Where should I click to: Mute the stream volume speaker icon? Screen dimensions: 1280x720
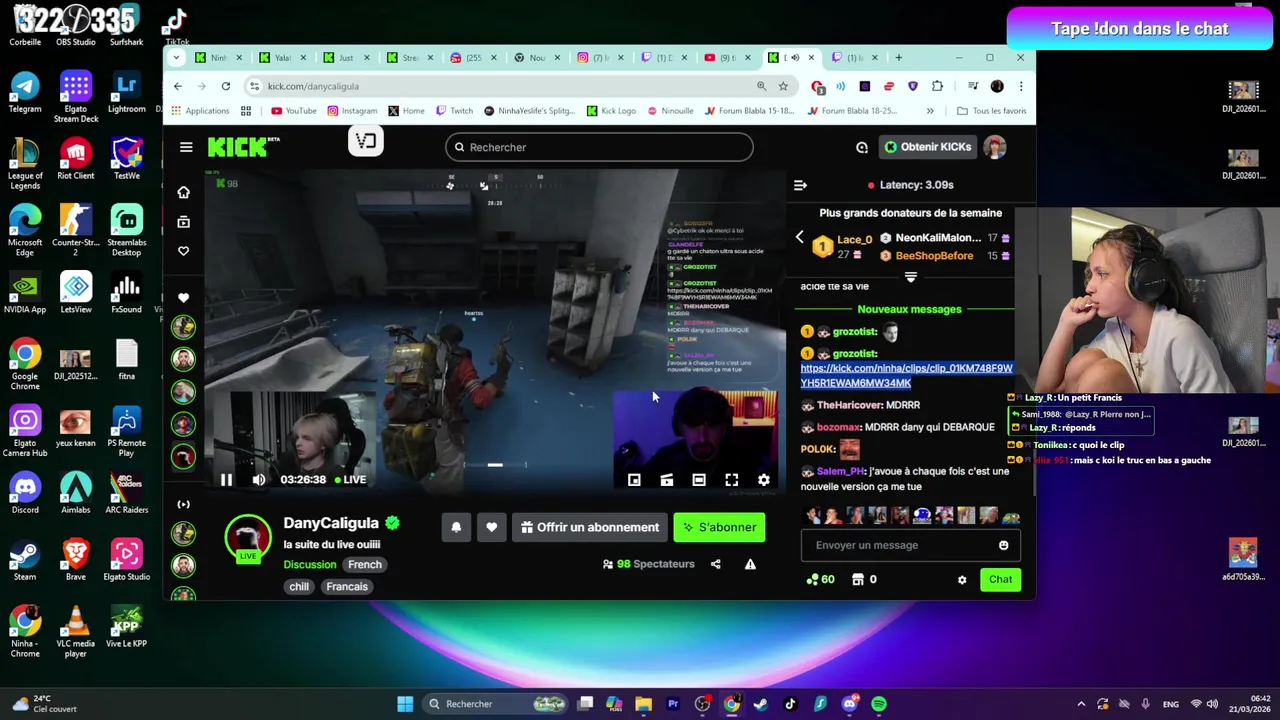pyautogui.click(x=259, y=480)
